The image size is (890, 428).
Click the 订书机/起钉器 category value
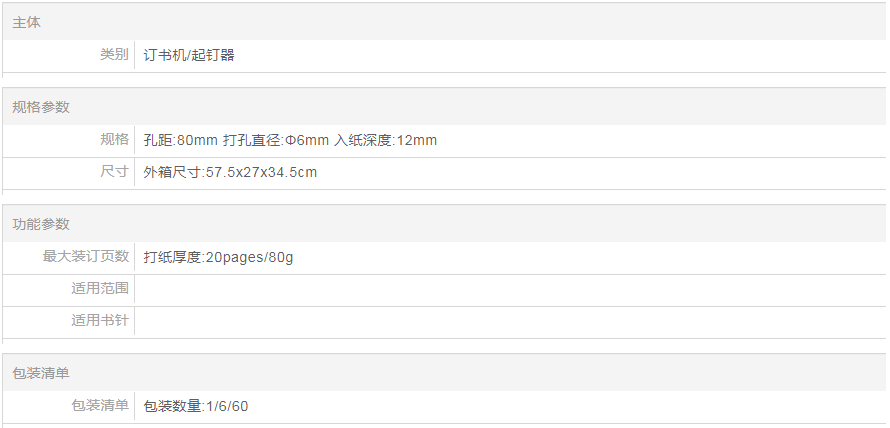coord(189,55)
